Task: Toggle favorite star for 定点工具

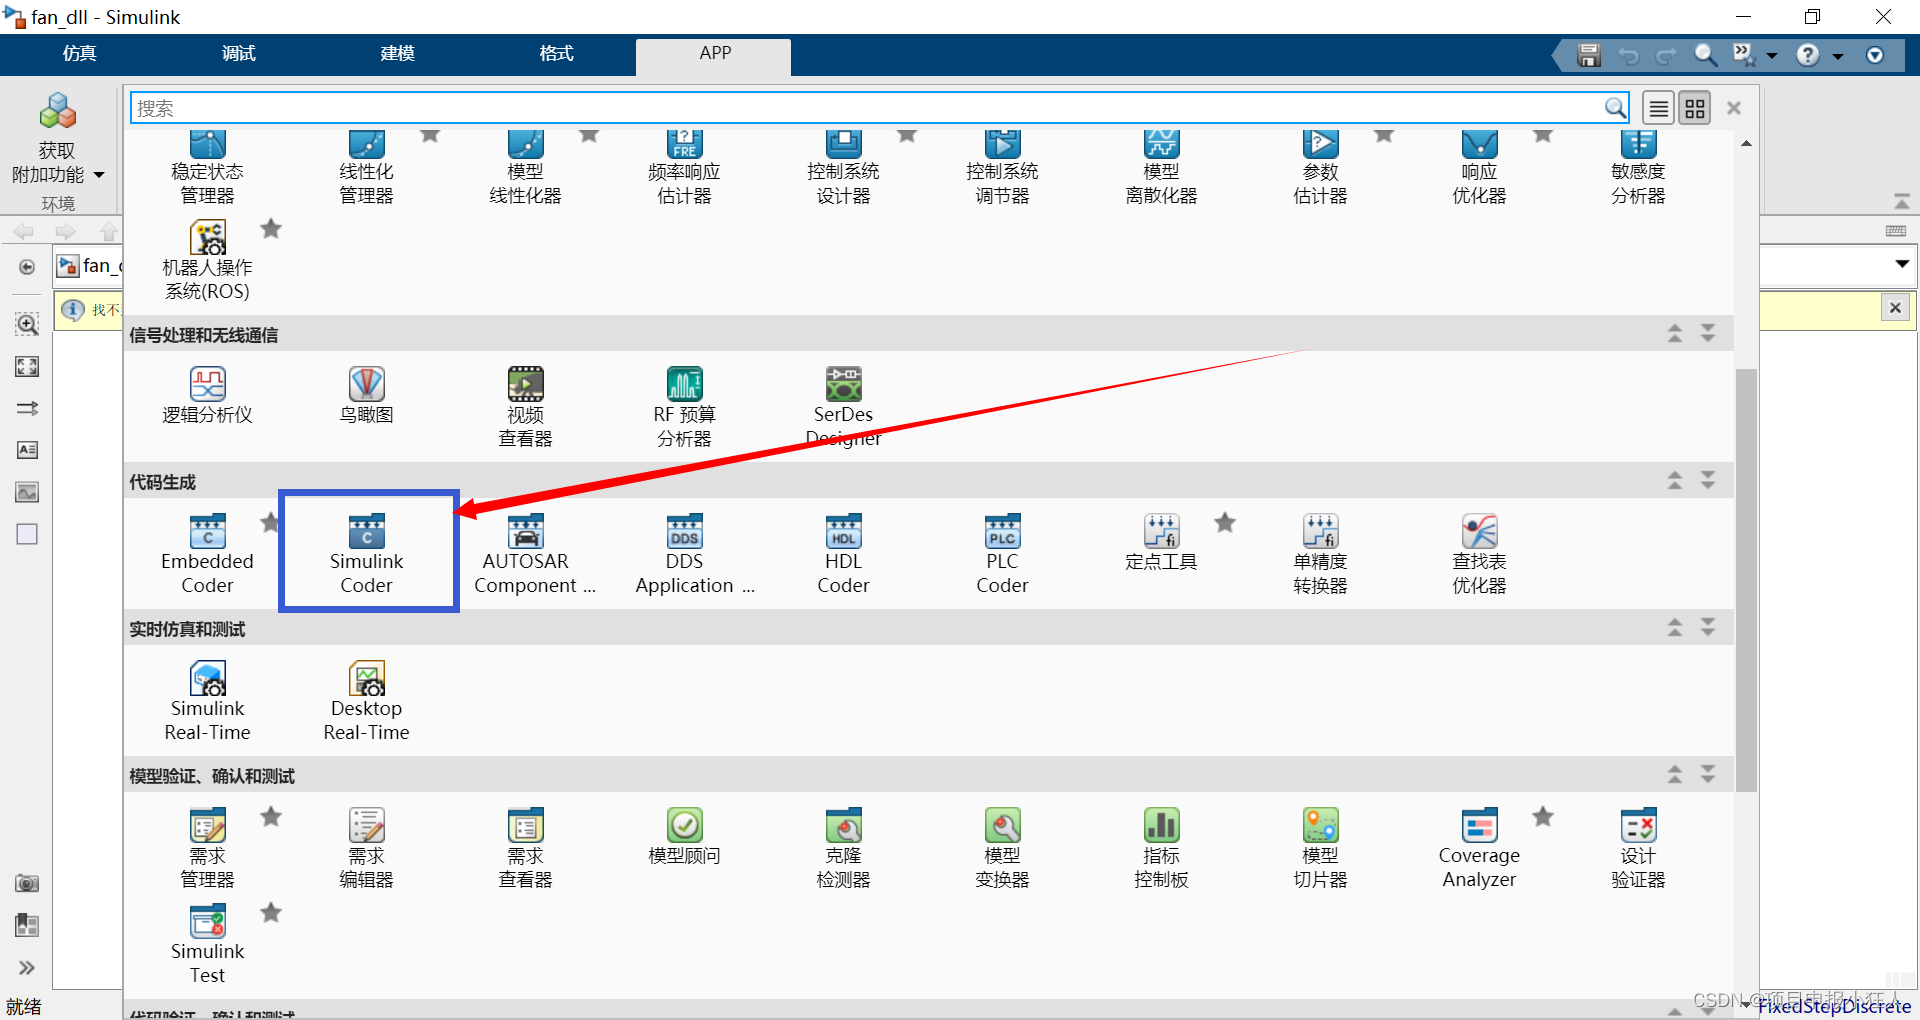Action: 1225,522
